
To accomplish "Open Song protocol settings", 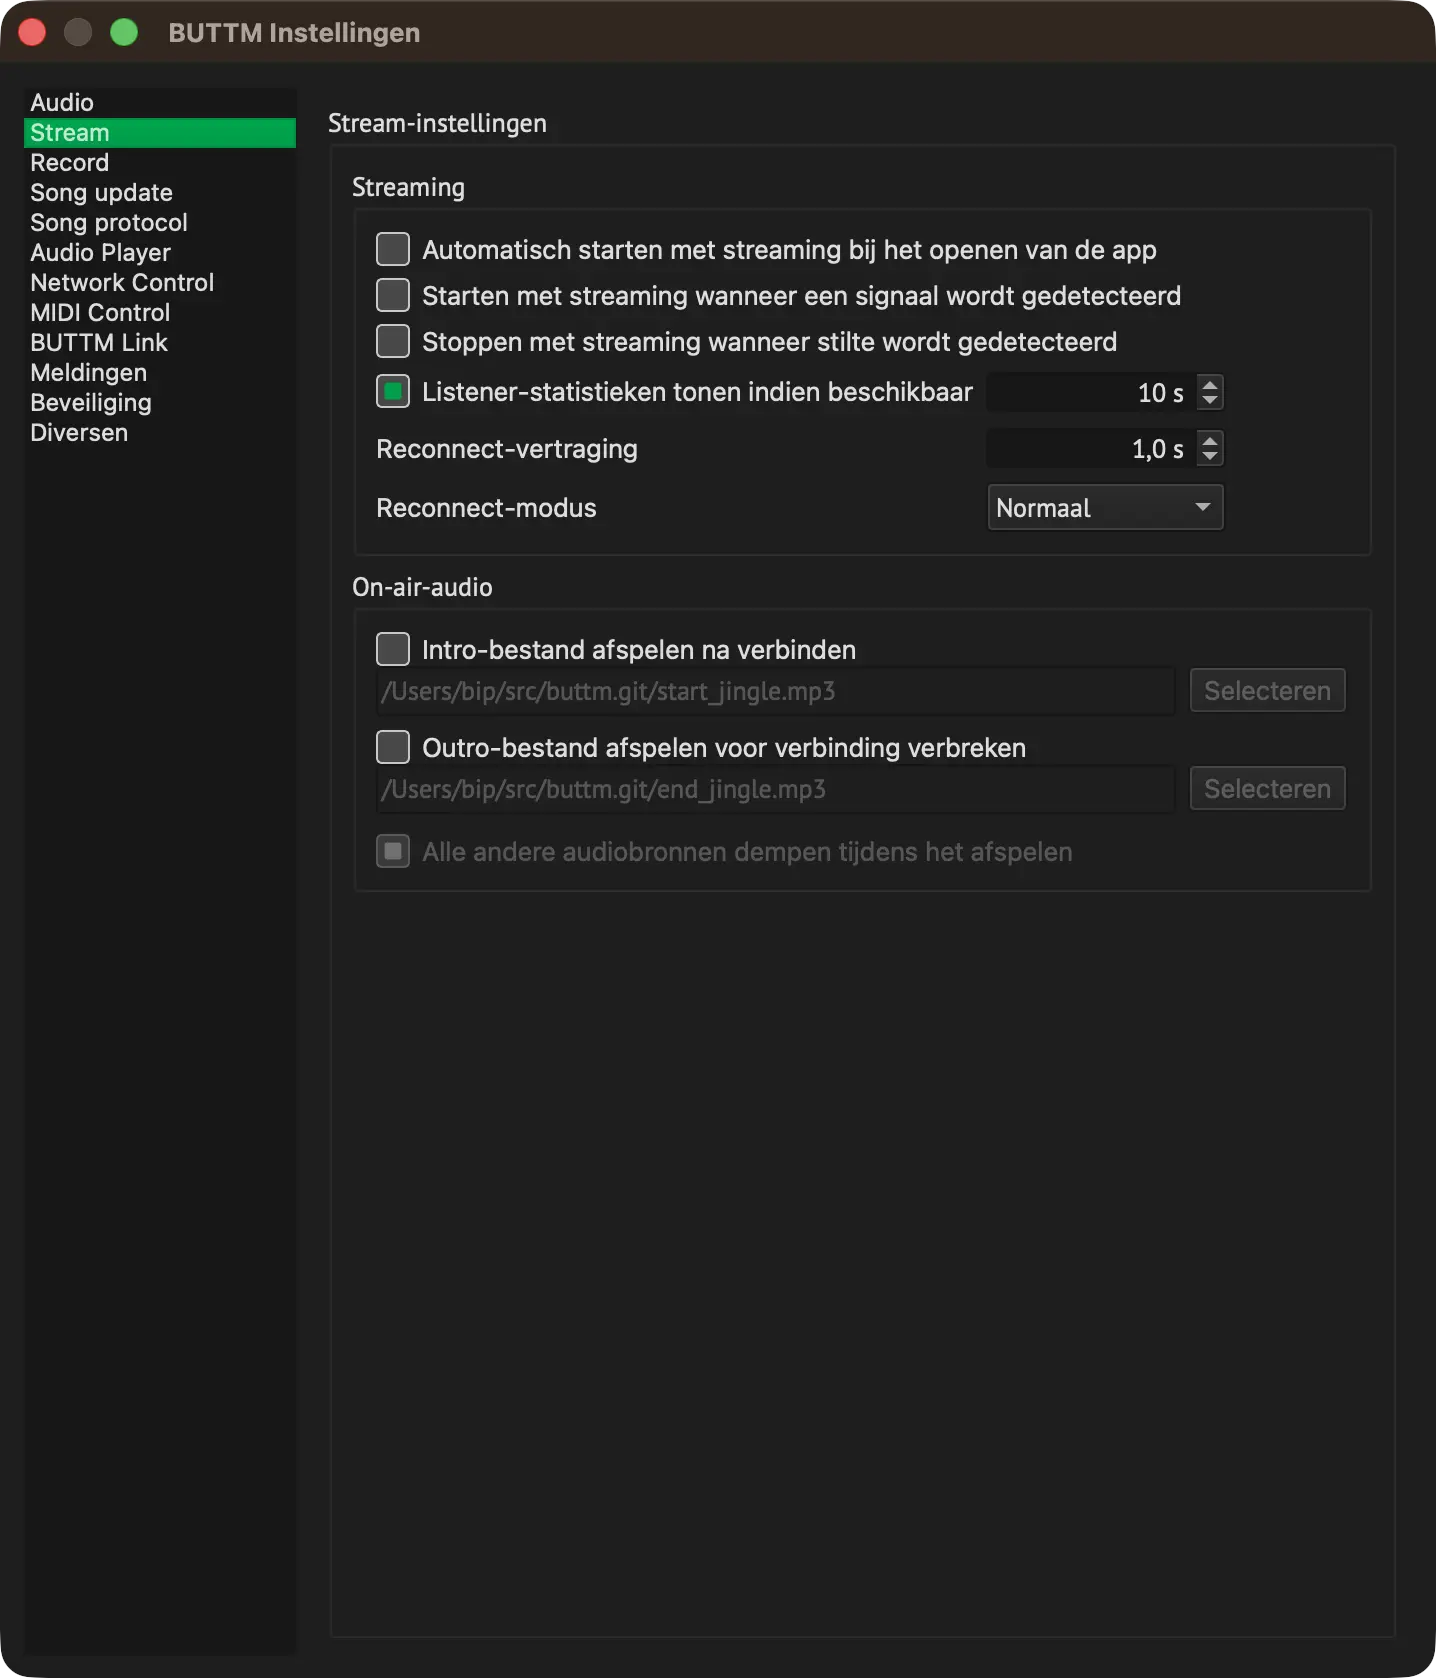I will [x=160, y=223].
